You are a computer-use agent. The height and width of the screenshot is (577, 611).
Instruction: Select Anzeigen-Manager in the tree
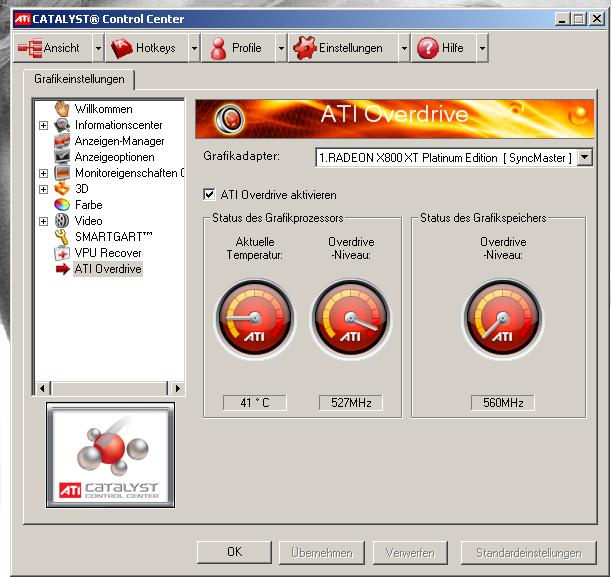(119, 141)
